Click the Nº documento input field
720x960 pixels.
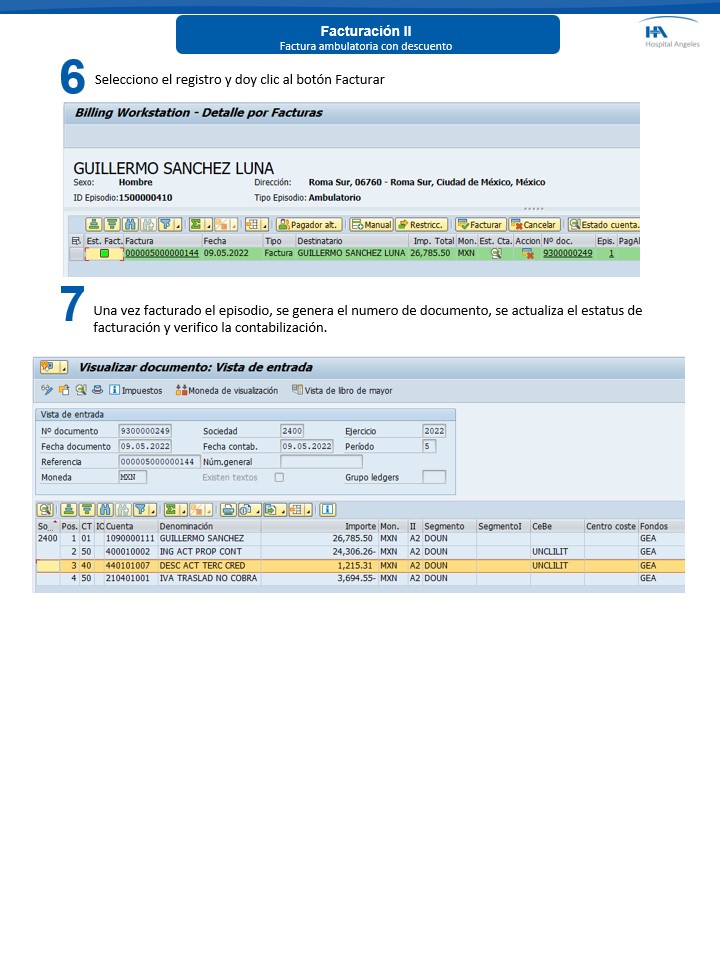[145, 431]
